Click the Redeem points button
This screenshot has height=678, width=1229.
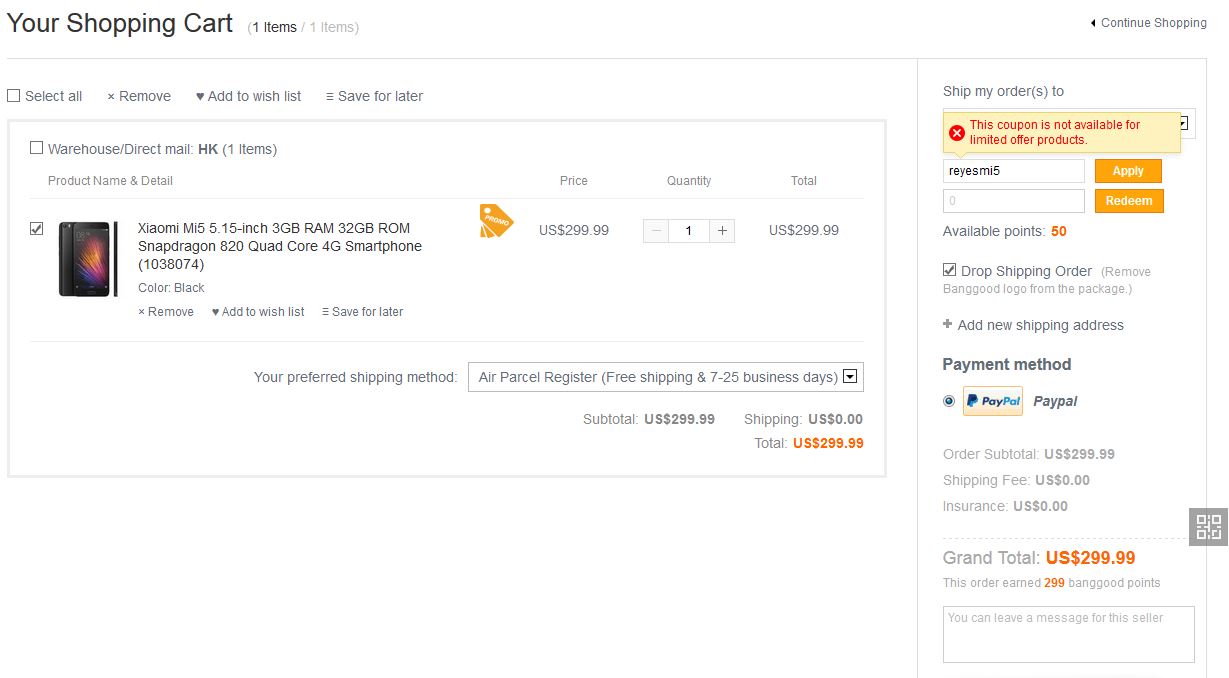[1129, 201]
